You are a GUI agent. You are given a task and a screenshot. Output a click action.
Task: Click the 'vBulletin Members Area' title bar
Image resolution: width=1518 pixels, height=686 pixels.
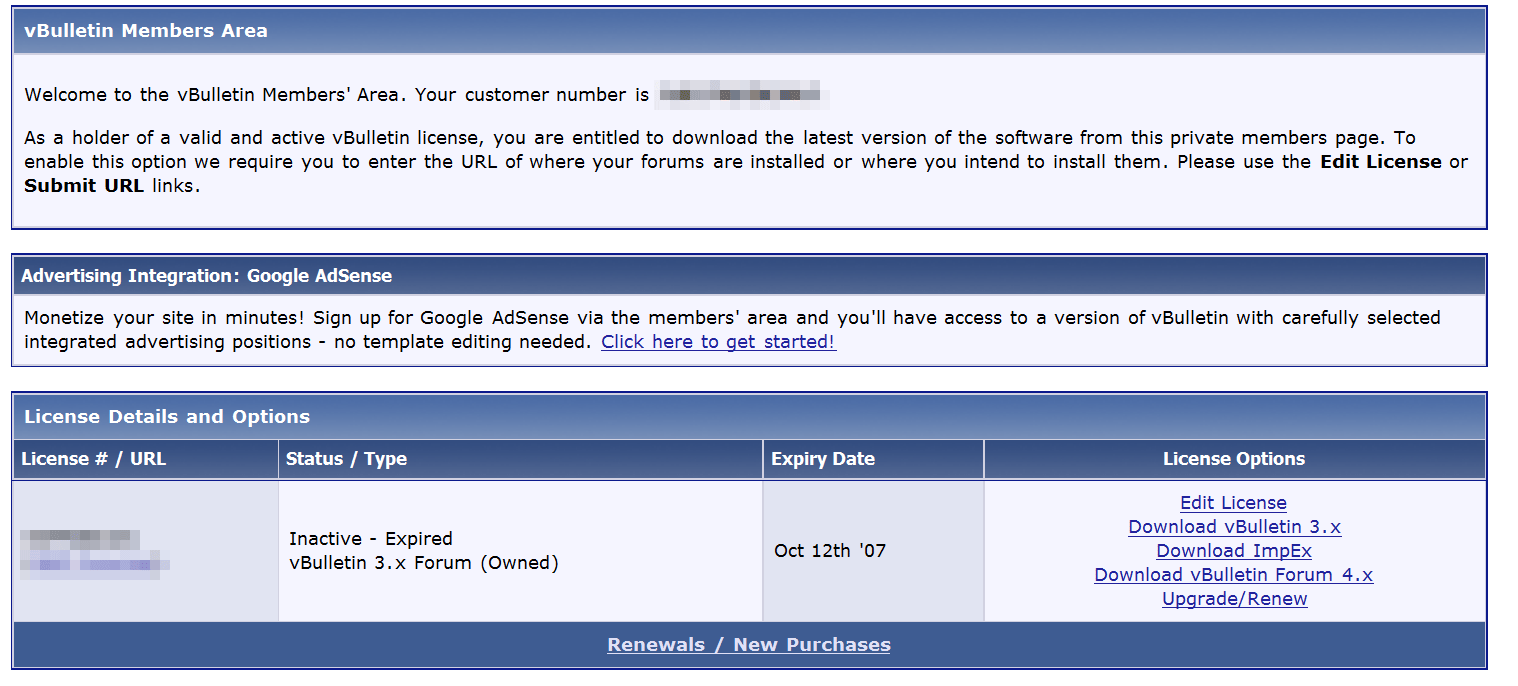coord(146,31)
